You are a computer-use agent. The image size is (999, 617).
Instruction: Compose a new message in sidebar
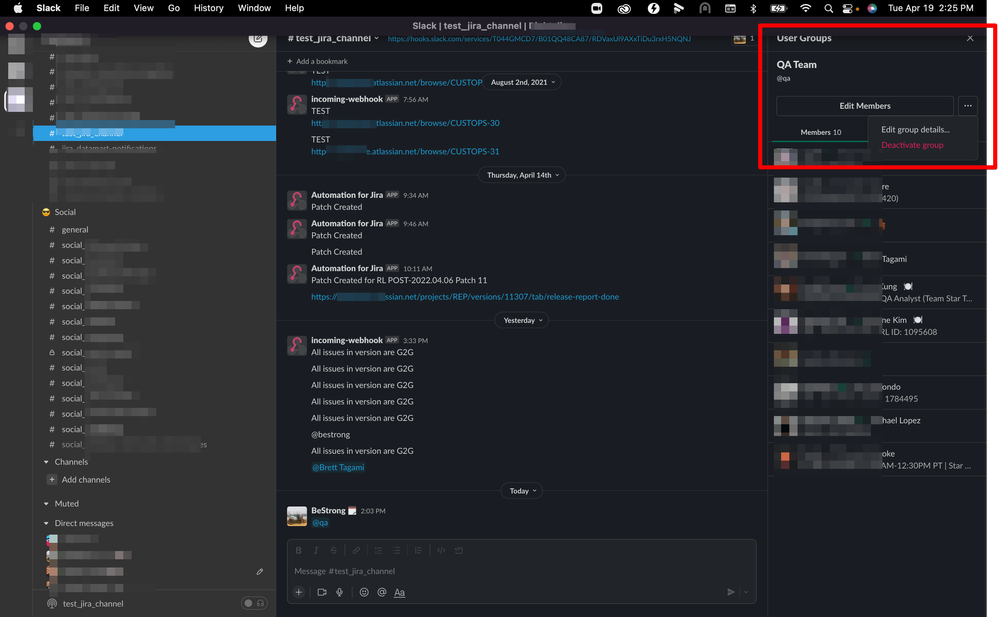[258, 38]
